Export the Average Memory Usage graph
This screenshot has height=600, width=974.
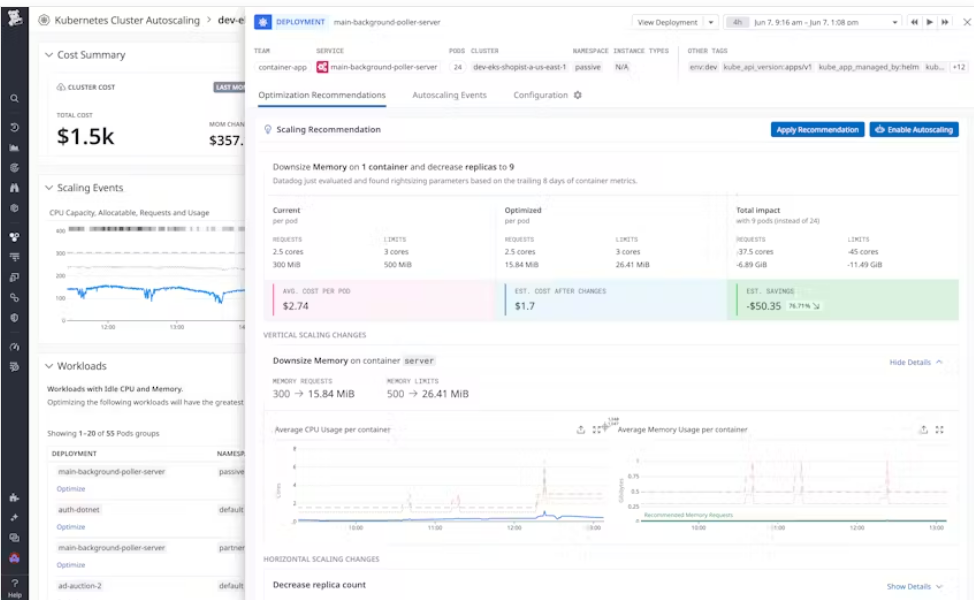coord(923,429)
